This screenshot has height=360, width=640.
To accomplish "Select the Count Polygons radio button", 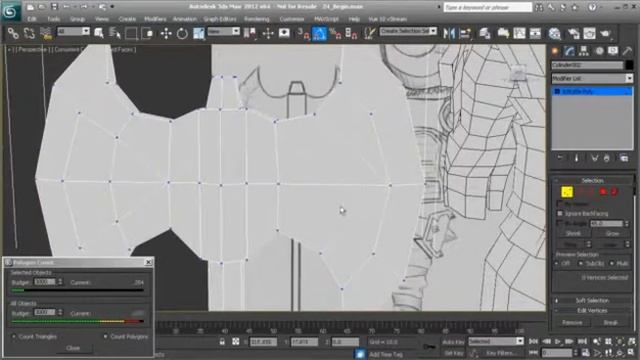I will (x=105, y=337).
